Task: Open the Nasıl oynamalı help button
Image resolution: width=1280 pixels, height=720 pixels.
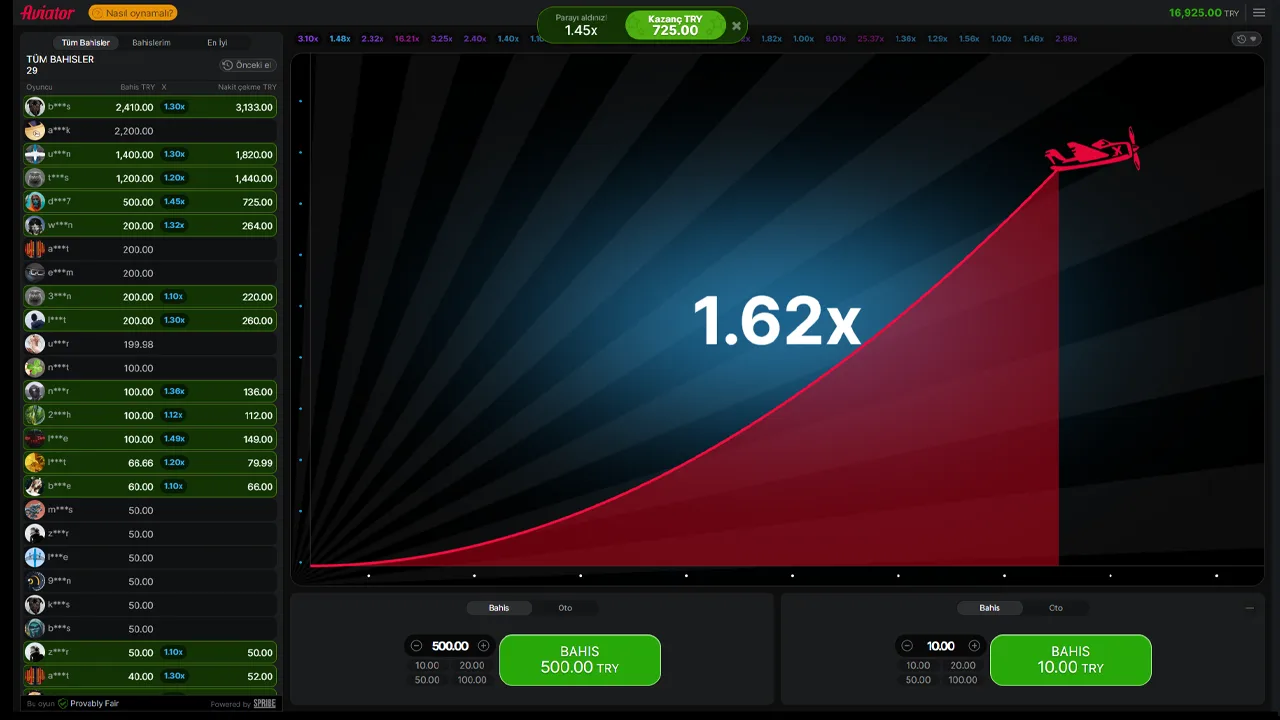Action: pyautogui.click(x=133, y=13)
